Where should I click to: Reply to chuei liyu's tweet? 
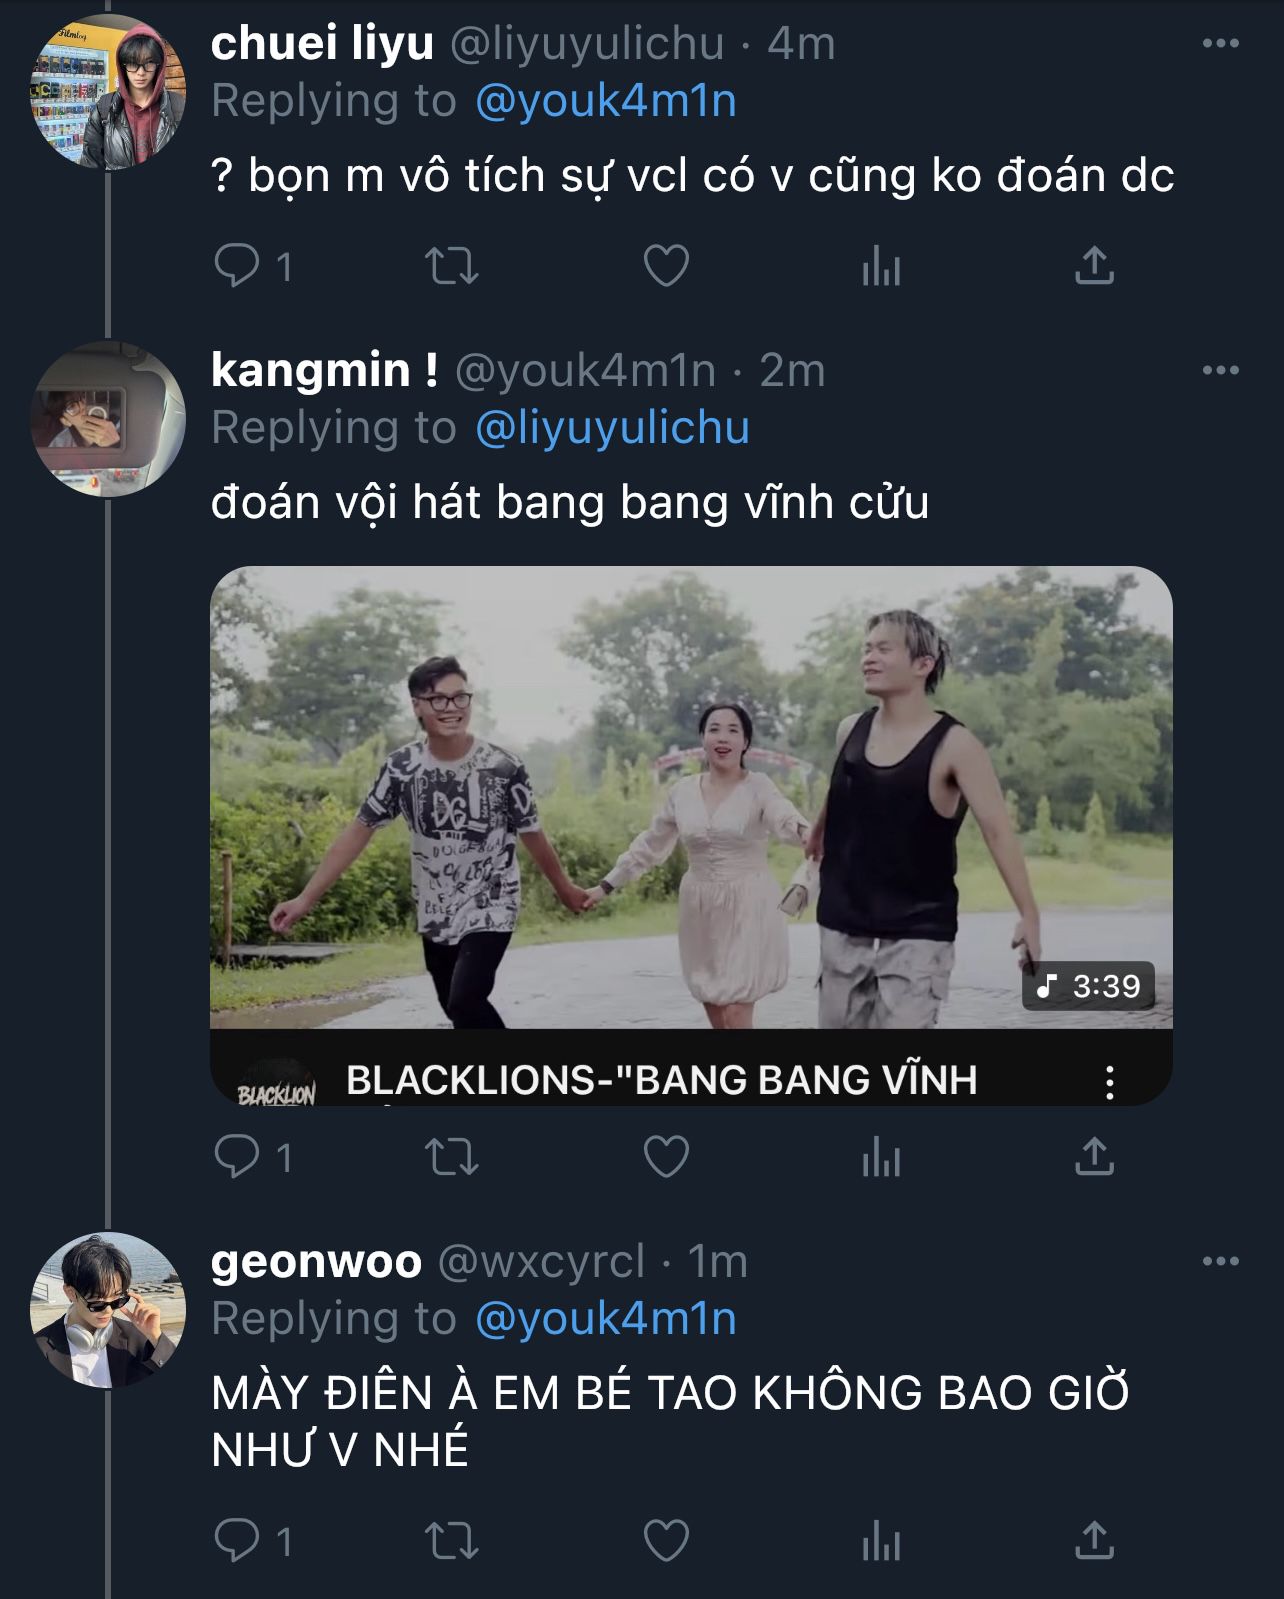click(237, 266)
